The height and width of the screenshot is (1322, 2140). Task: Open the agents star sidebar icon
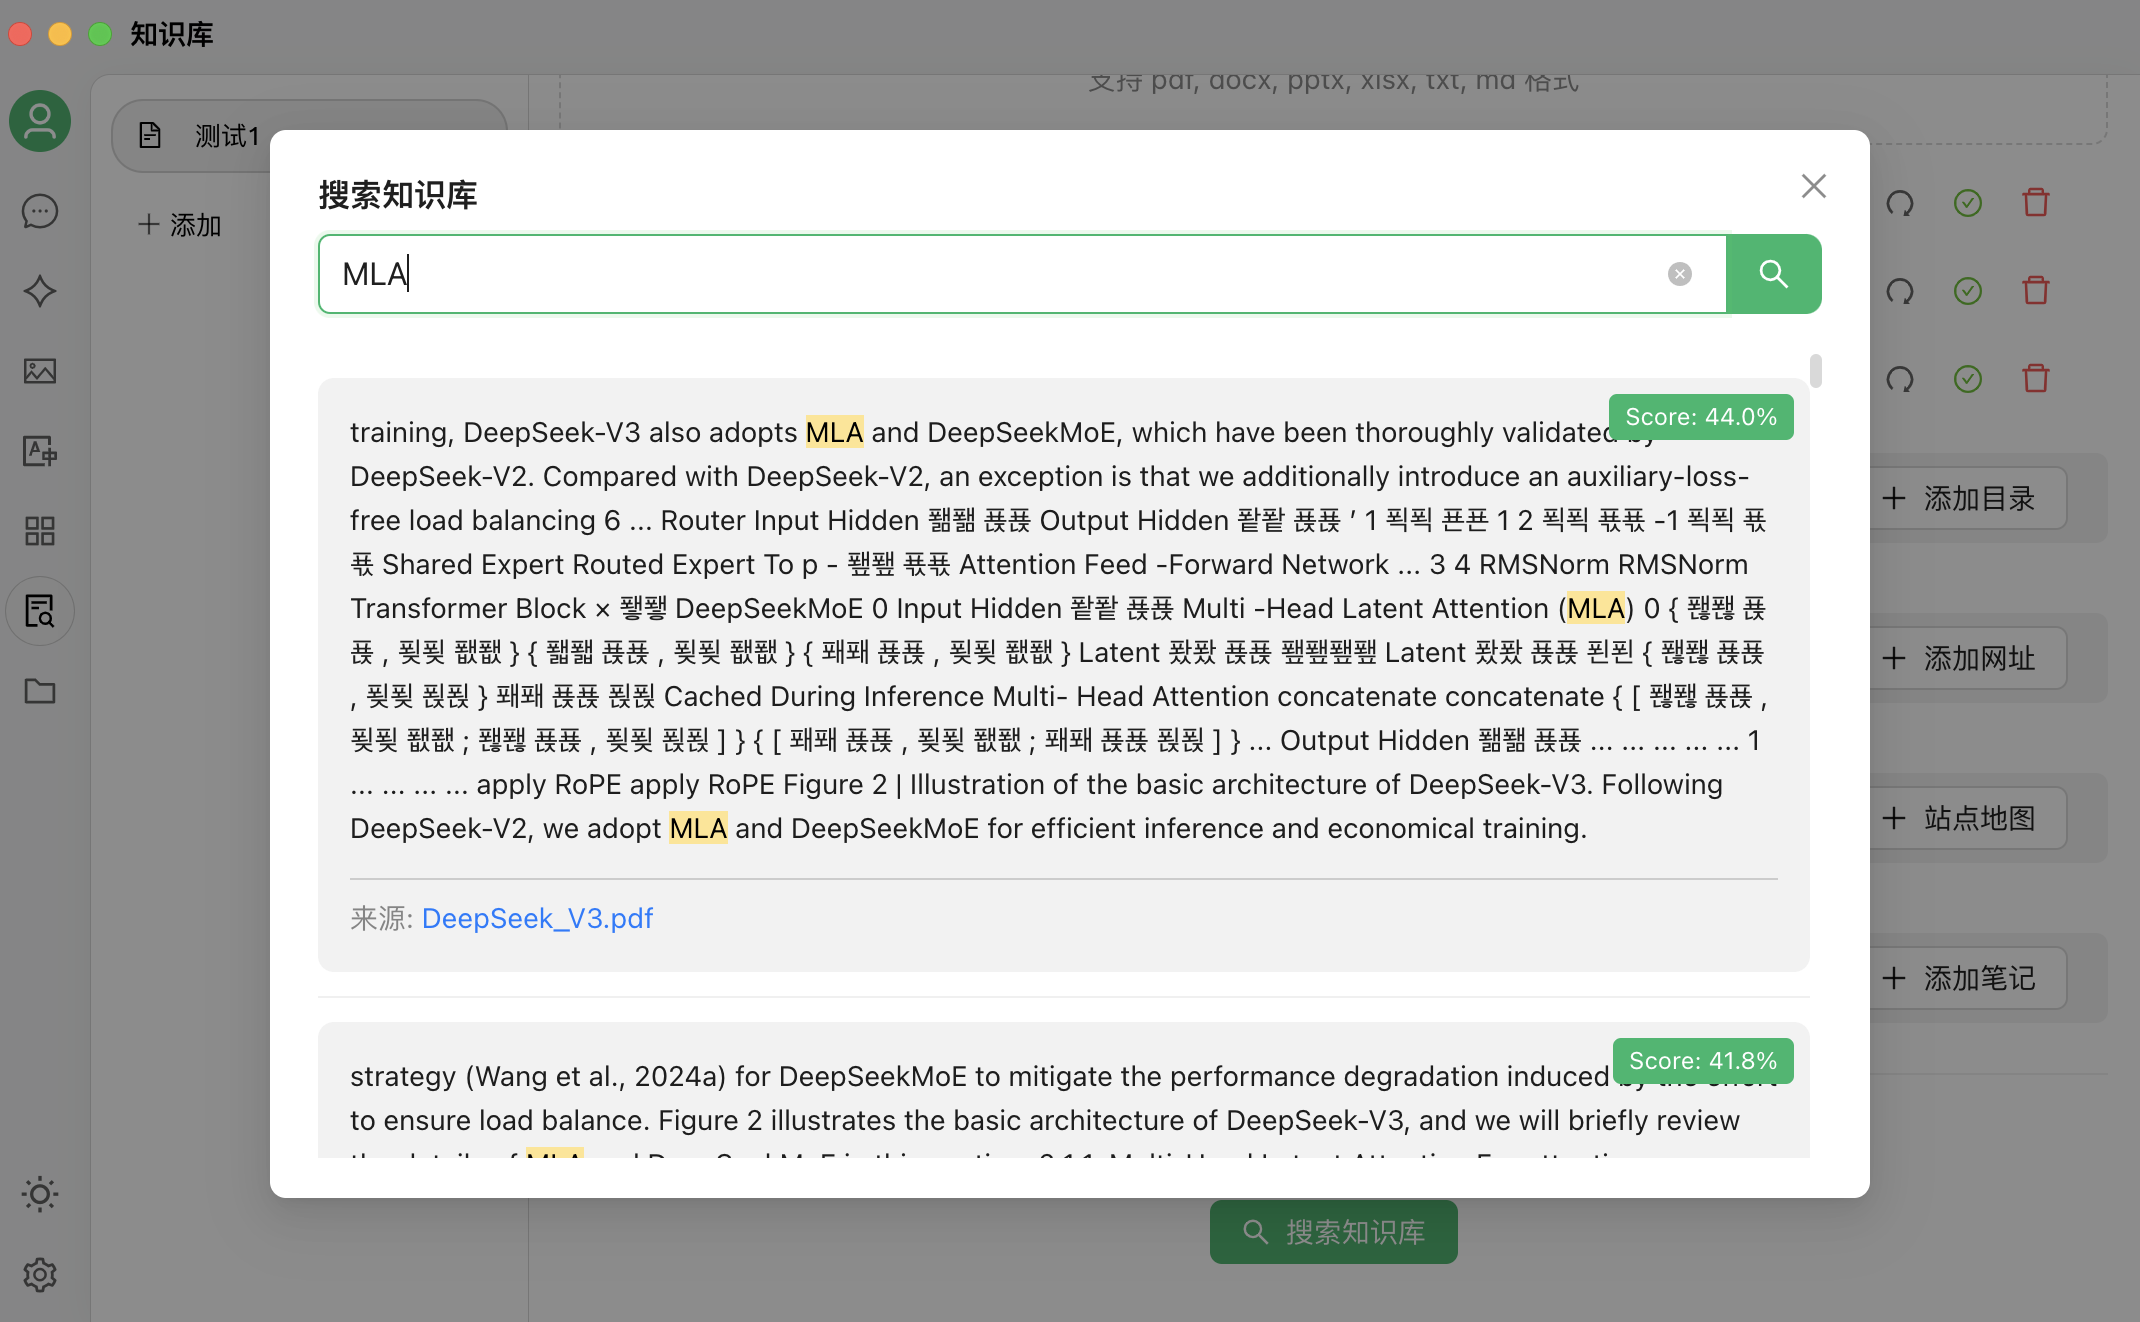[x=40, y=291]
